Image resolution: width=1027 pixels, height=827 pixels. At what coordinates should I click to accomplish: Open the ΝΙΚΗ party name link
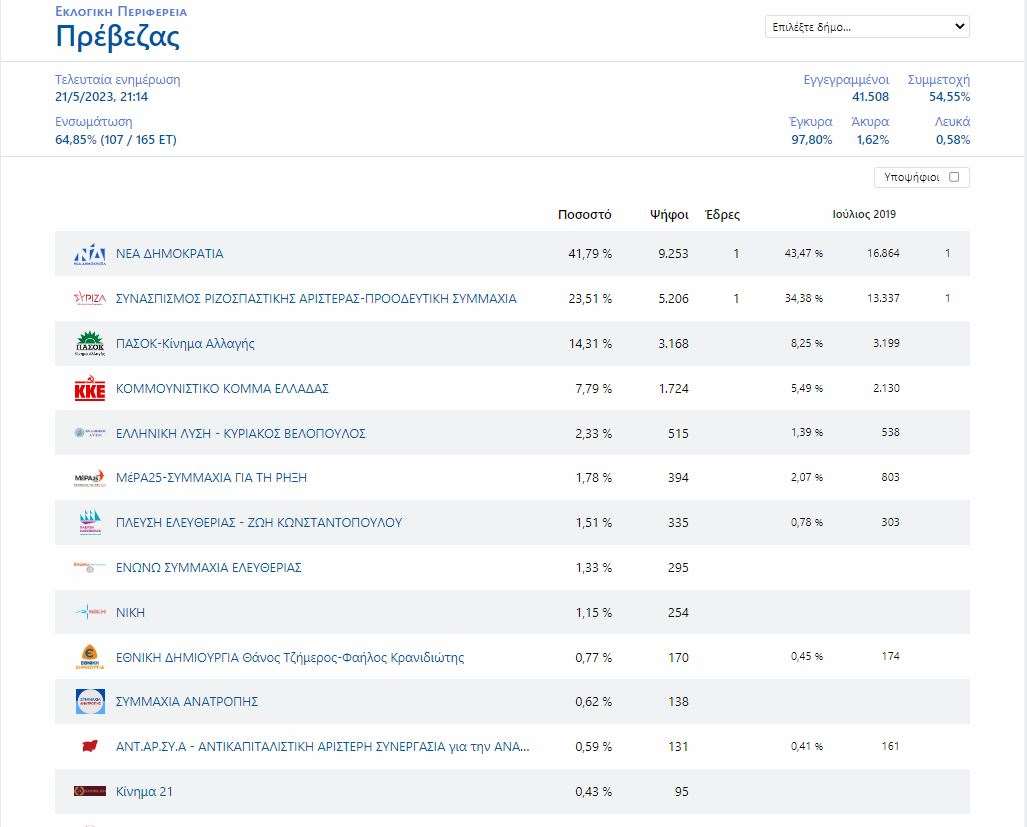pyautogui.click(x=130, y=612)
